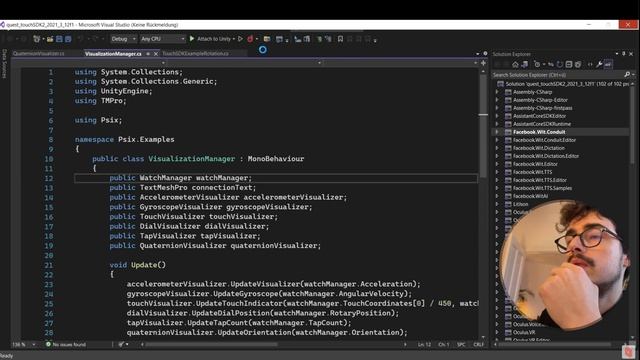
Task: Click the code cleanup brush icon in status strip
Action: pos(121,344)
